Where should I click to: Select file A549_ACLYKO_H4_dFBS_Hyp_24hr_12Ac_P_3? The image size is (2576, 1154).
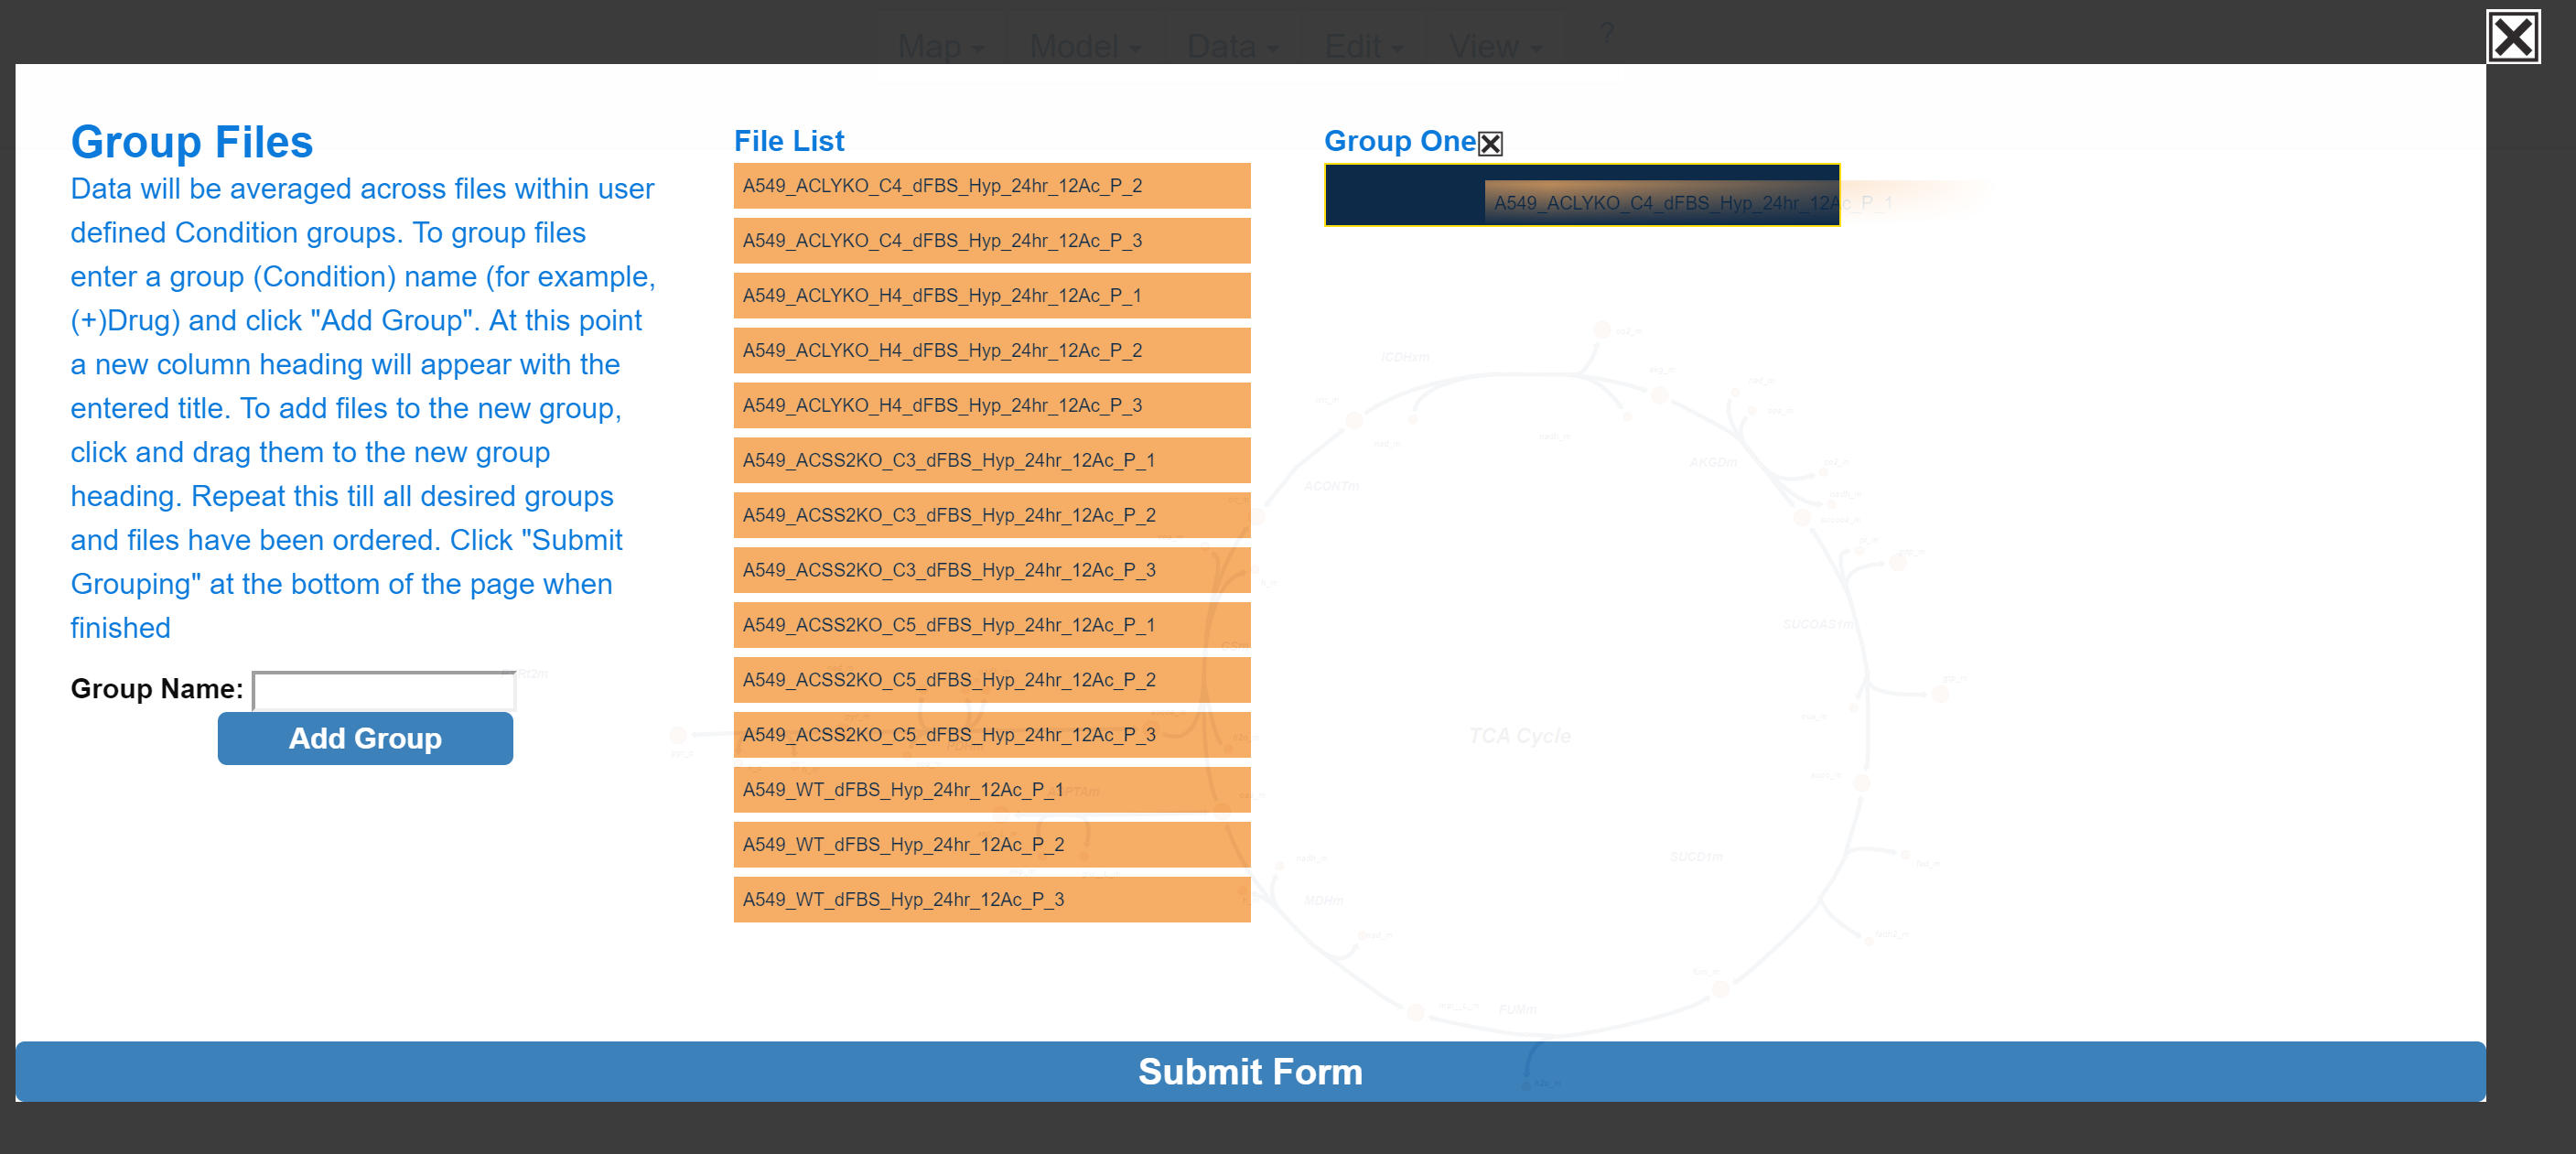coord(992,406)
